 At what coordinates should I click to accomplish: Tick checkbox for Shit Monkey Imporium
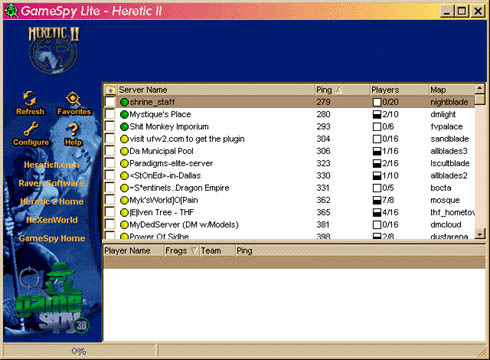tap(110, 126)
